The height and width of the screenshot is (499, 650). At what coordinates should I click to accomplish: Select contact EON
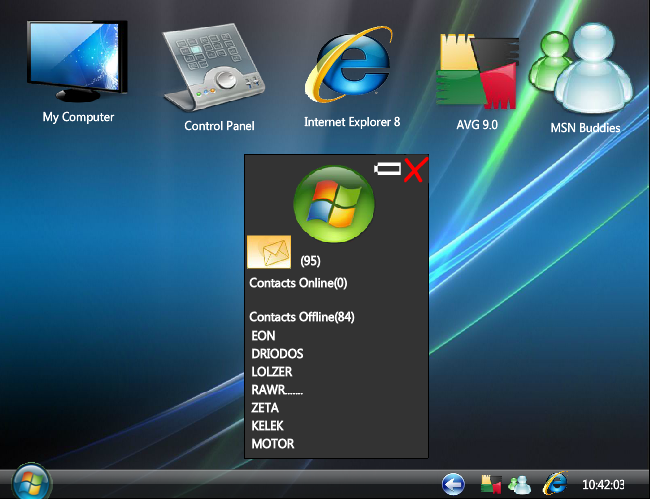coord(263,336)
